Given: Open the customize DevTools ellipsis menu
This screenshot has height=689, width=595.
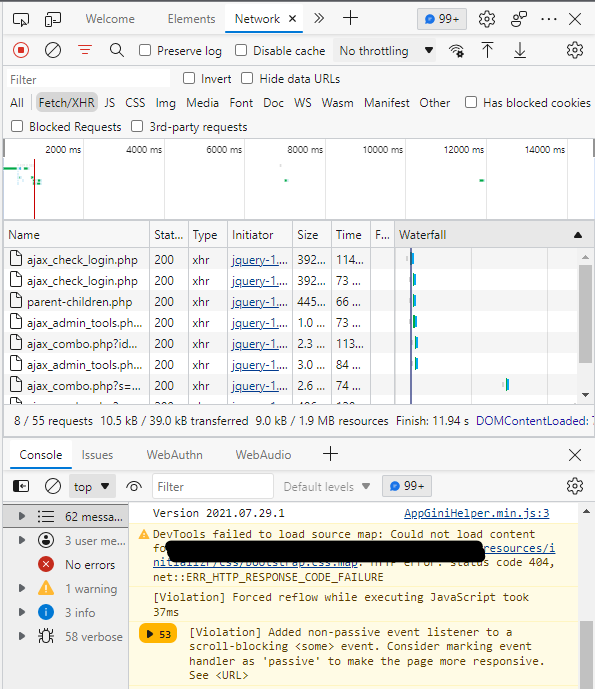Looking at the screenshot, I should pos(549,19).
